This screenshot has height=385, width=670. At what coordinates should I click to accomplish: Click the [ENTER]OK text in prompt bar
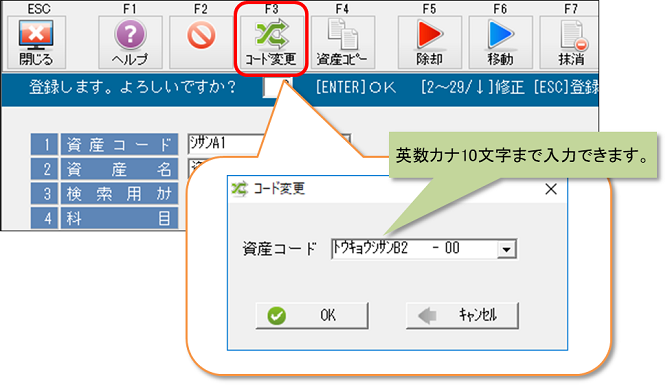click(x=356, y=88)
